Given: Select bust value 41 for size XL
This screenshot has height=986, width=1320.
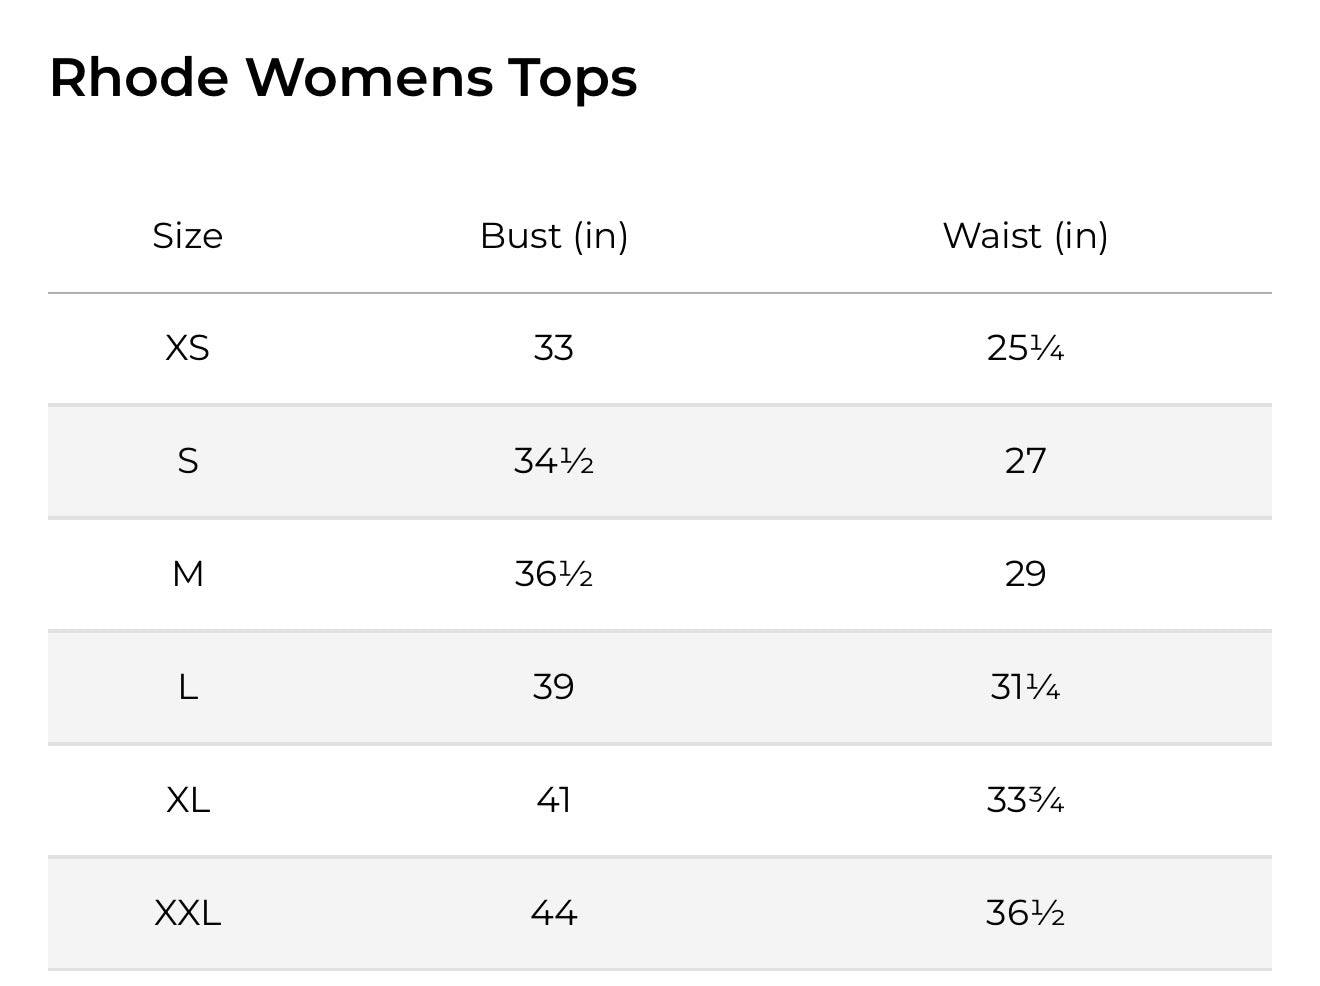Looking at the screenshot, I should 554,800.
